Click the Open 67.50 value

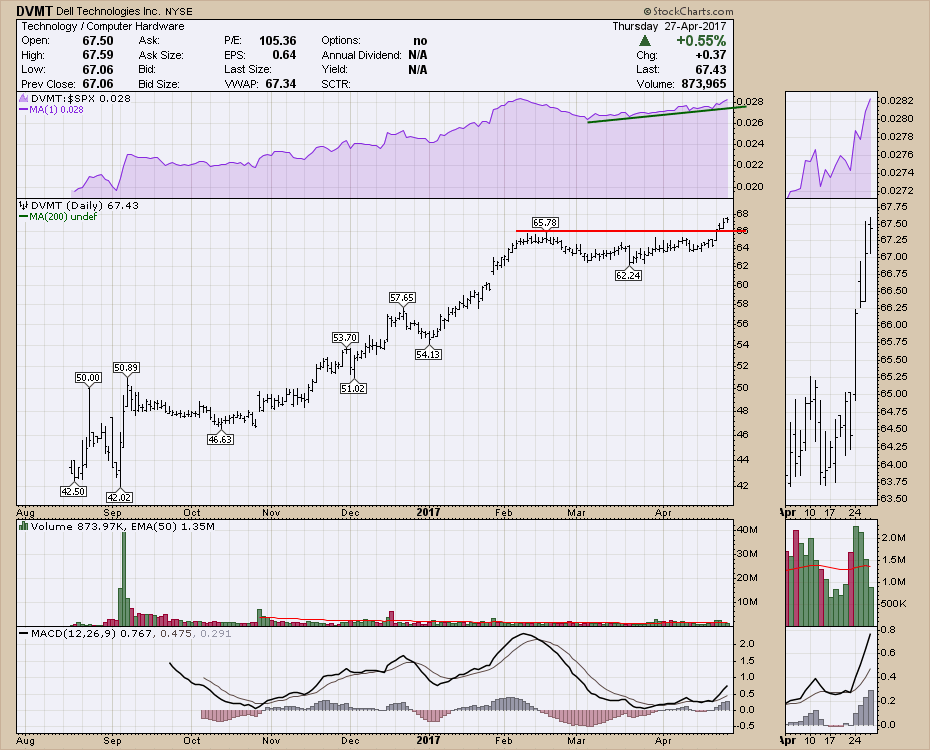[98, 40]
